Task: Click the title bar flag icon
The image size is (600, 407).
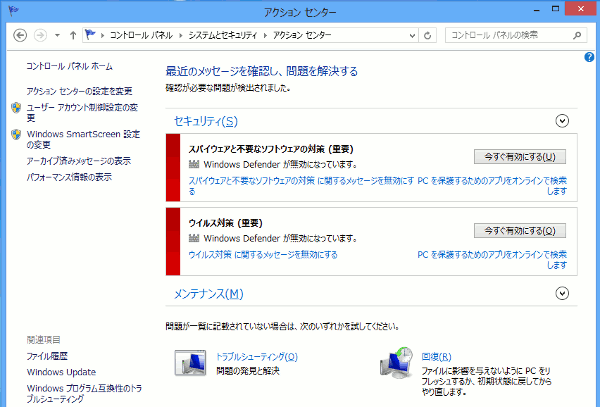Action: click(x=13, y=11)
